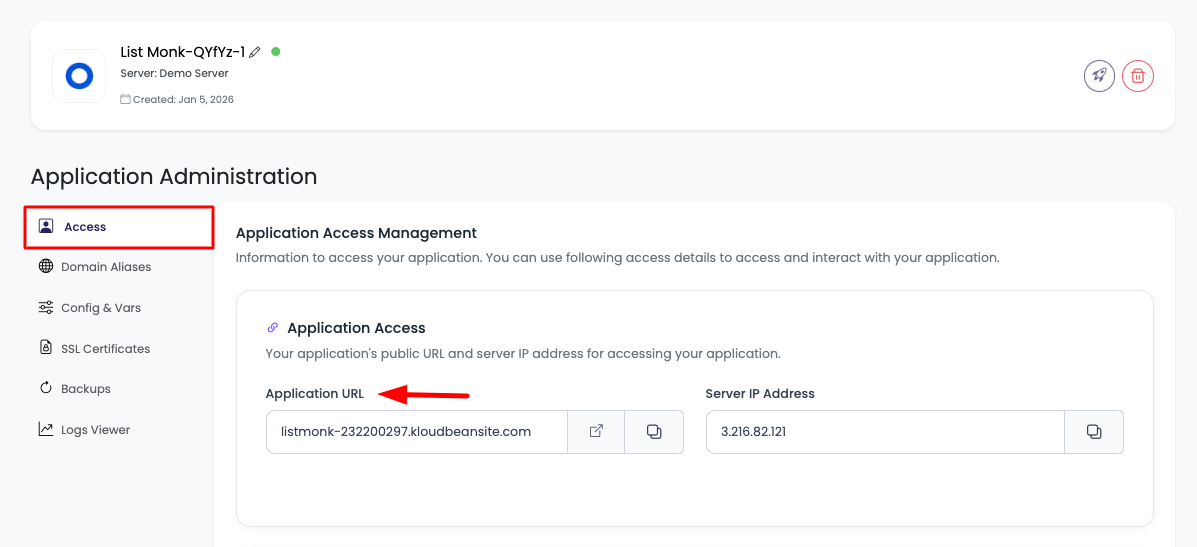Viewport: 1197px width, 547px height.
Task: Click the Application Access Management heading
Action: click(356, 232)
